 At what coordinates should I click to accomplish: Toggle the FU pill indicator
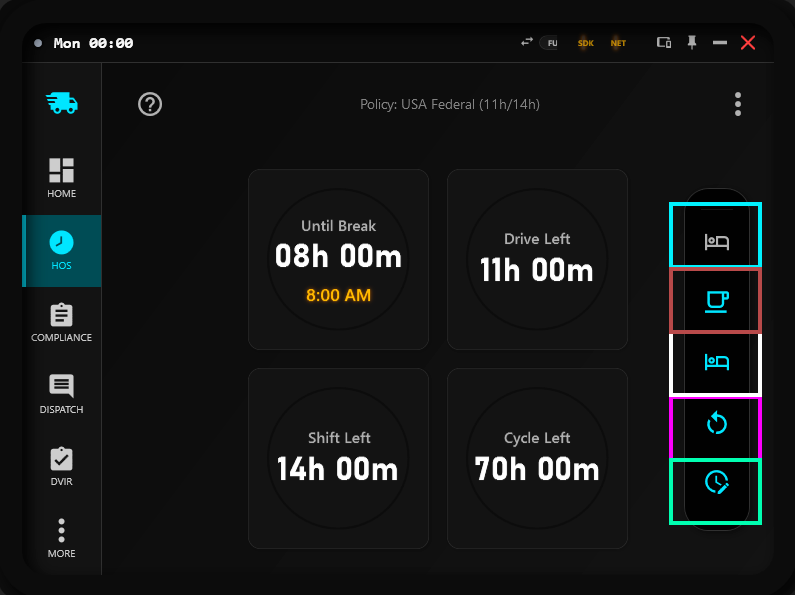click(x=550, y=43)
